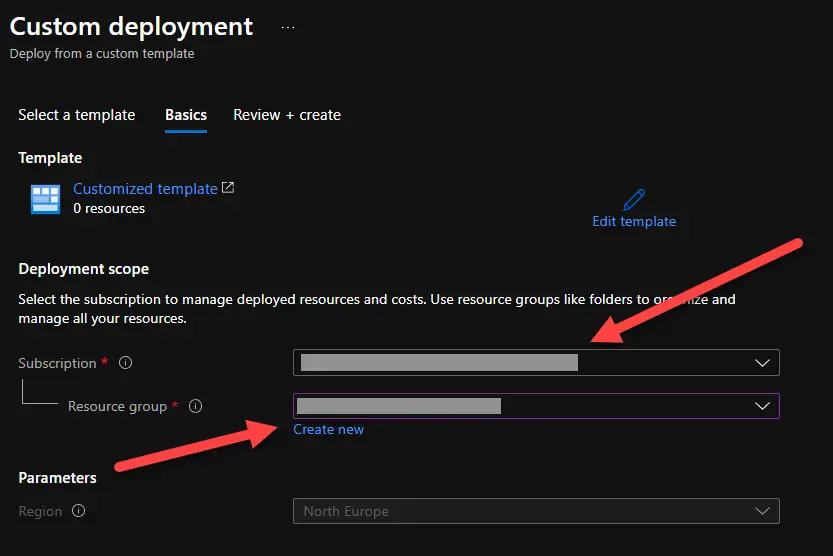Open the ellipsis menu beside Custom deployment
This screenshot has width=833, height=556.
coord(288,27)
